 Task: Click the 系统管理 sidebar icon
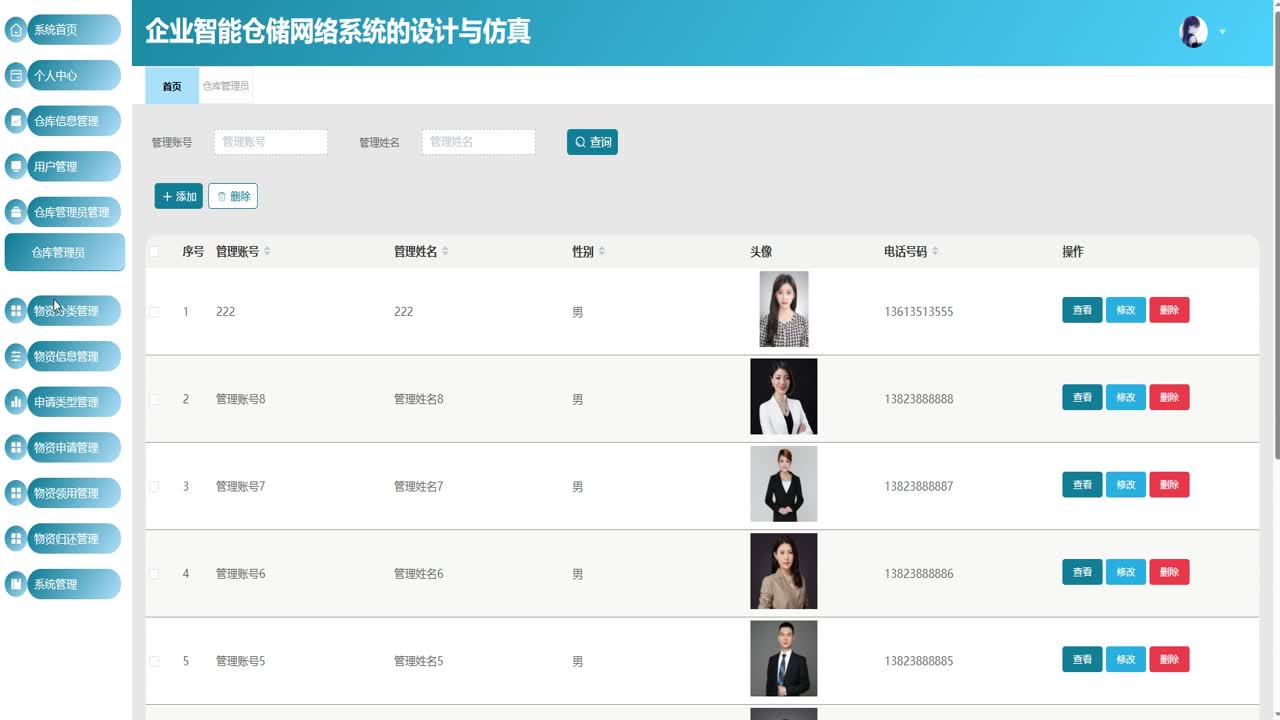click(16, 584)
